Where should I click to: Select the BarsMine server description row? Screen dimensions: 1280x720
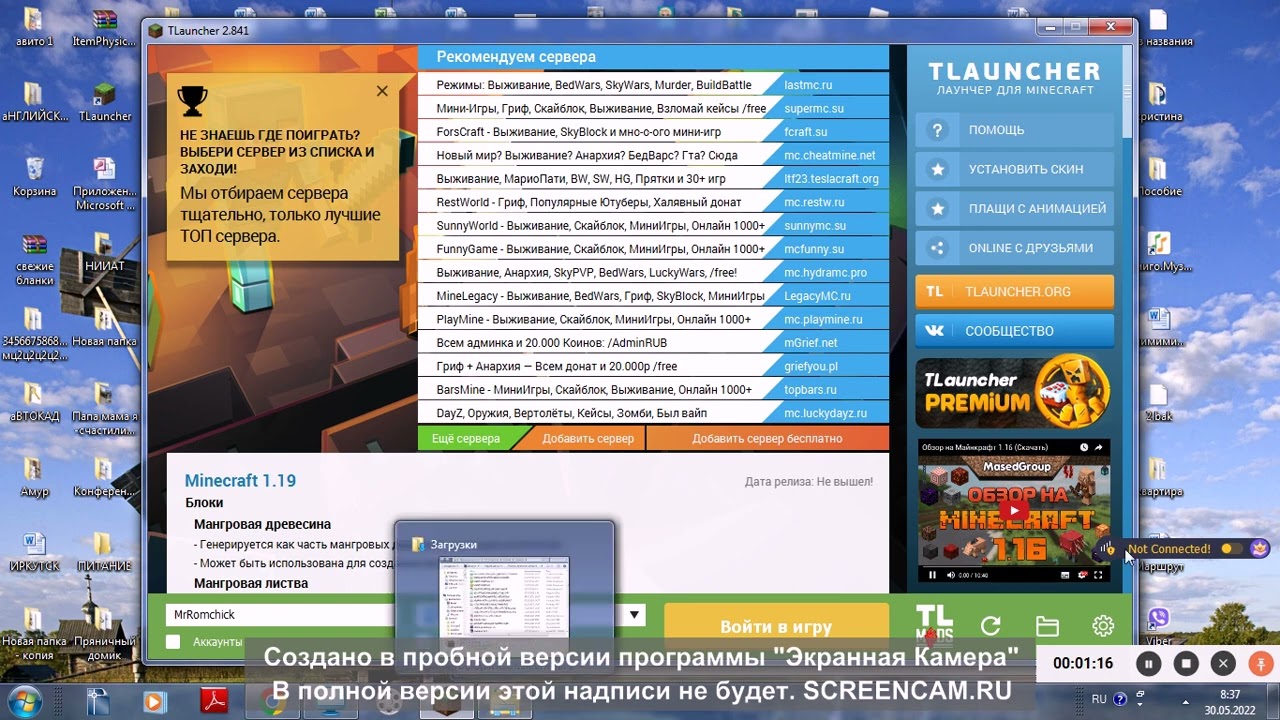[x=595, y=390]
